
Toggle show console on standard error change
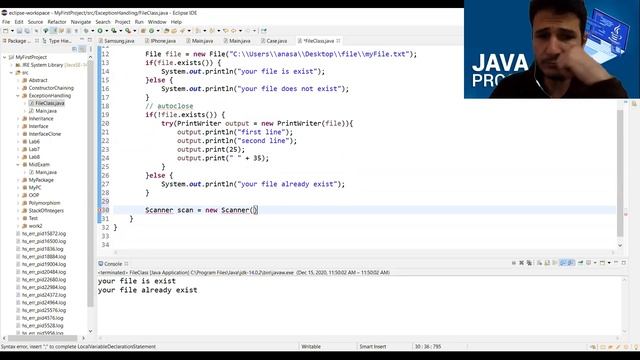click(570, 263)
